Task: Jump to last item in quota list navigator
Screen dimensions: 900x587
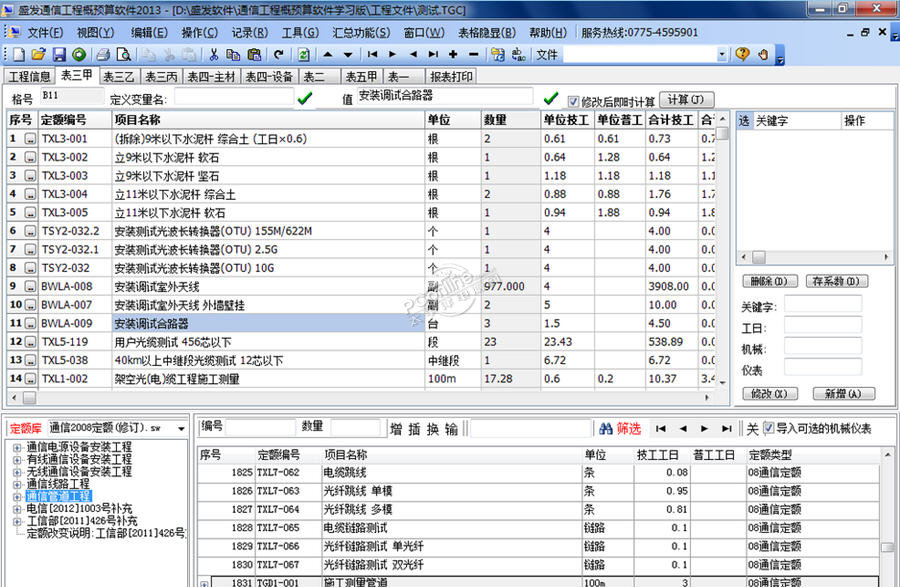Action: click(727, 429)
